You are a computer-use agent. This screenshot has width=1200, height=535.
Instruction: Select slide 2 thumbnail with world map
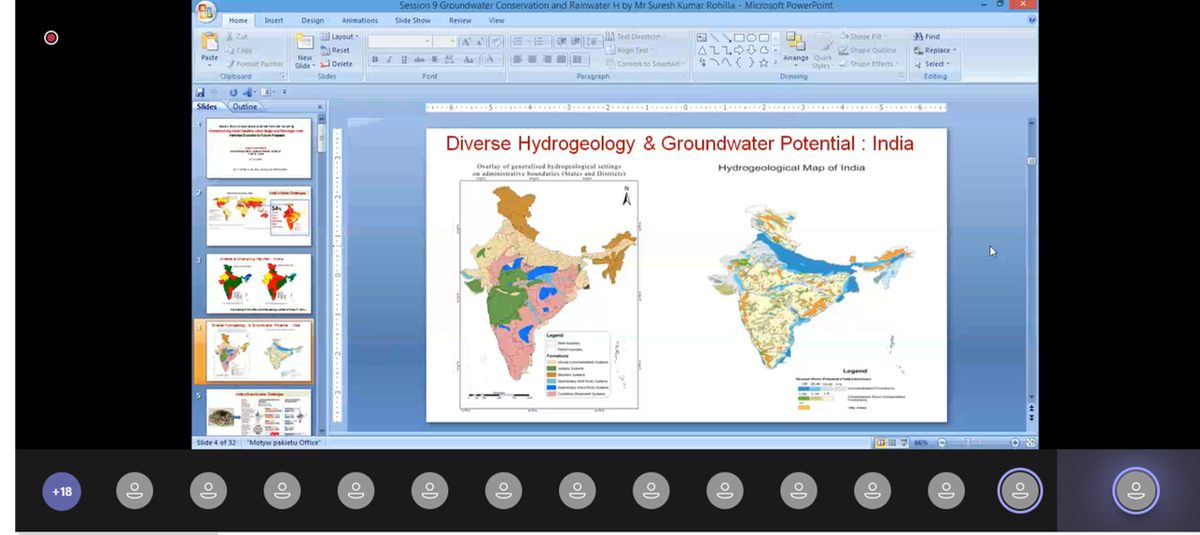coord(259,216)
